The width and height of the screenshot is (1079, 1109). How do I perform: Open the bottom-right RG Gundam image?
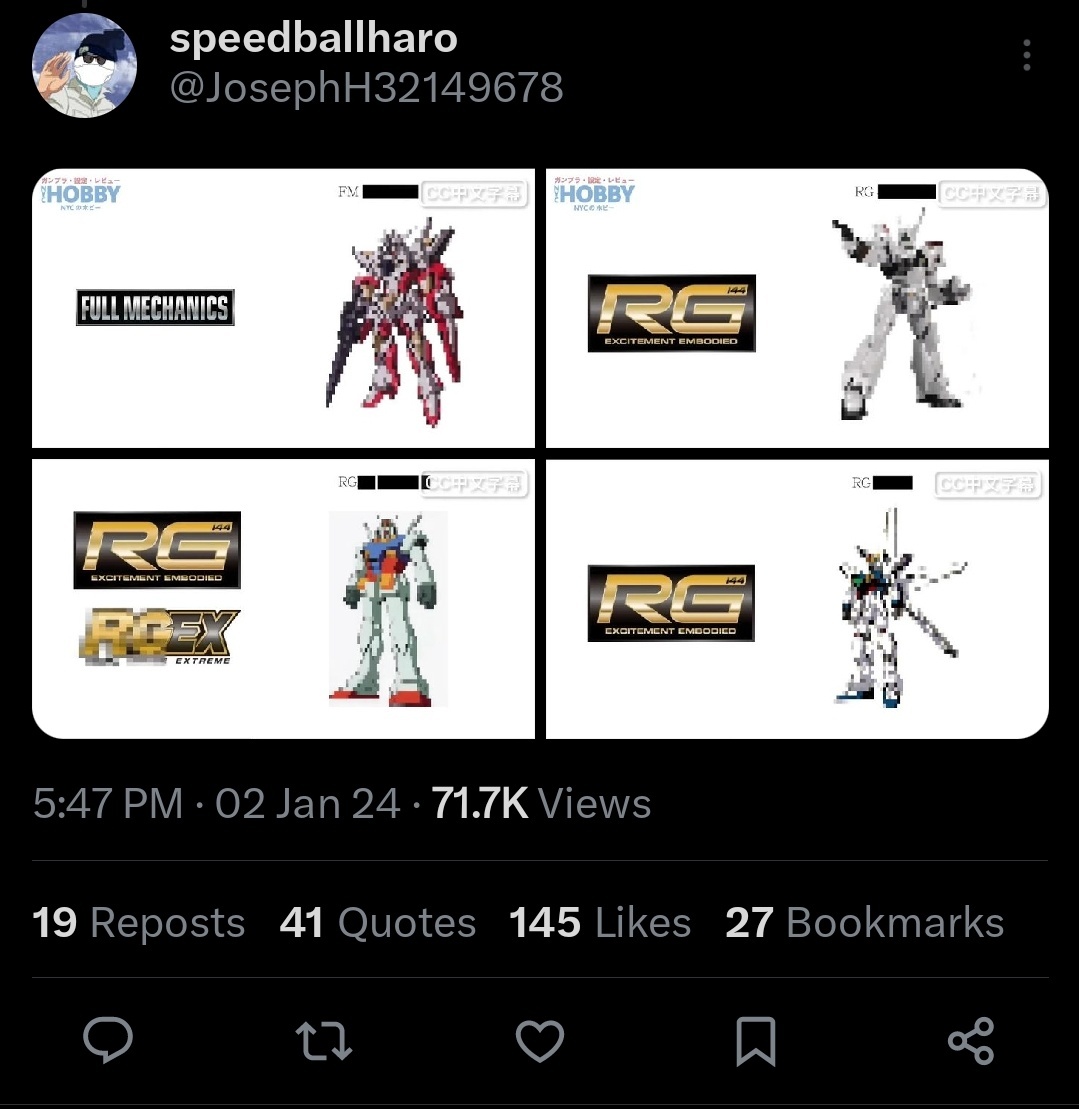pyautogui.click(x=798, y=599)
